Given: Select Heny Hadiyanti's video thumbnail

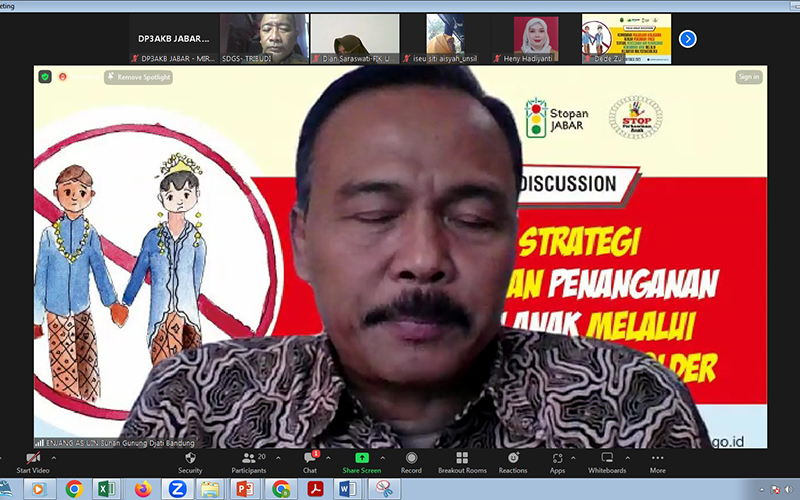Looking at the screenshot, I should (x=536, y=38).
